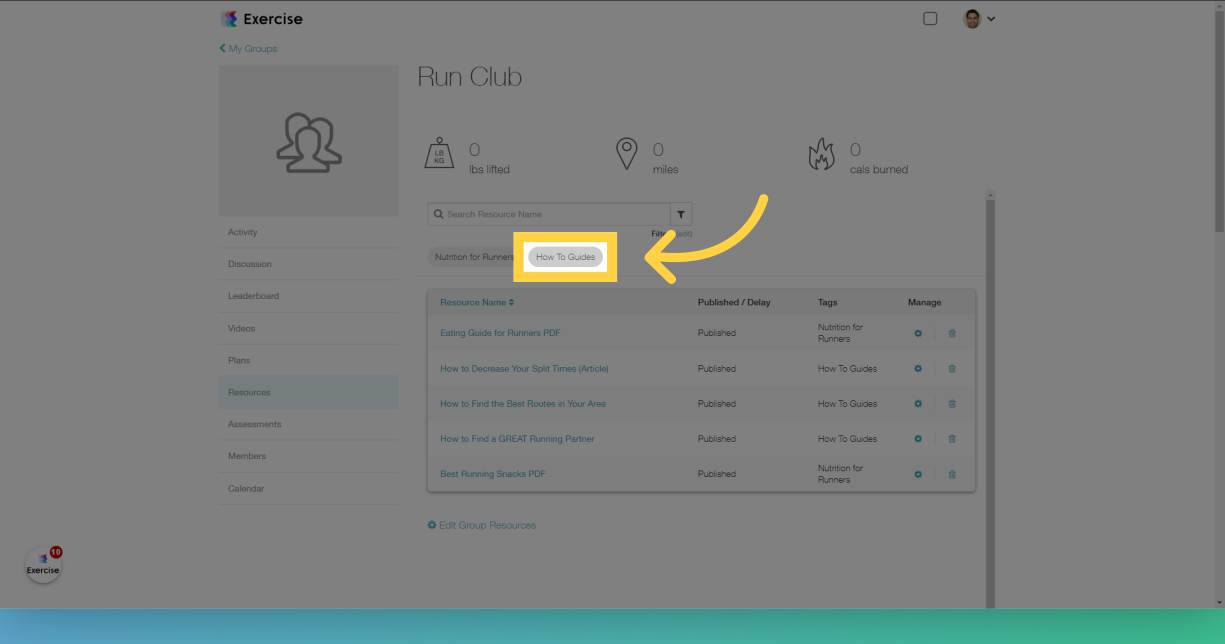Open the Assessments tab in sidebar
Screen dimensions: 1225x644
(x=309, y=424)
